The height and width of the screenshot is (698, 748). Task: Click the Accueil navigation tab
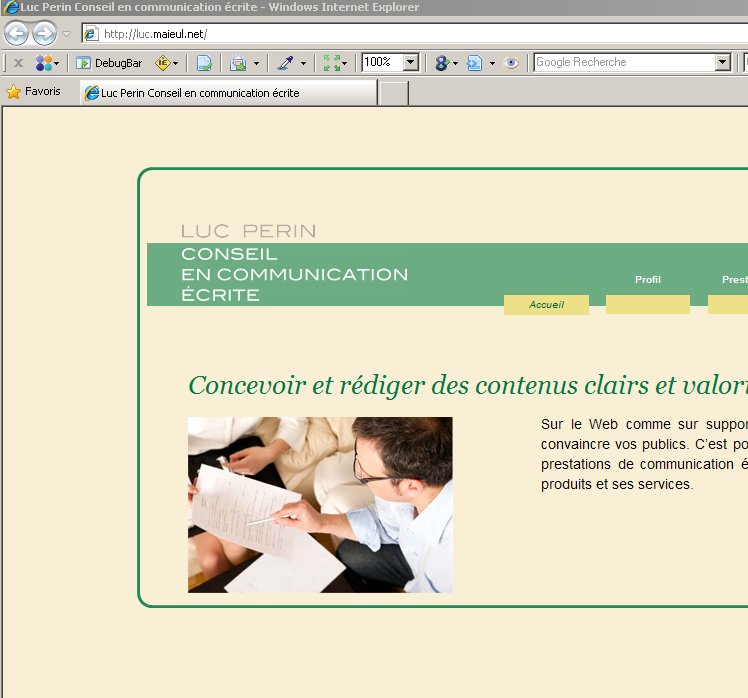pyautogui.click(x=546, y=305)
